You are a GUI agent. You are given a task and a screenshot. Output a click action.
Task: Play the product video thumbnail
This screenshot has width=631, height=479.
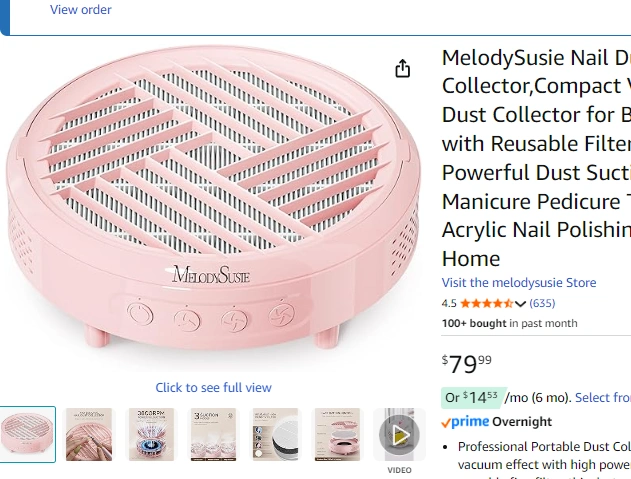coord(399,434)
